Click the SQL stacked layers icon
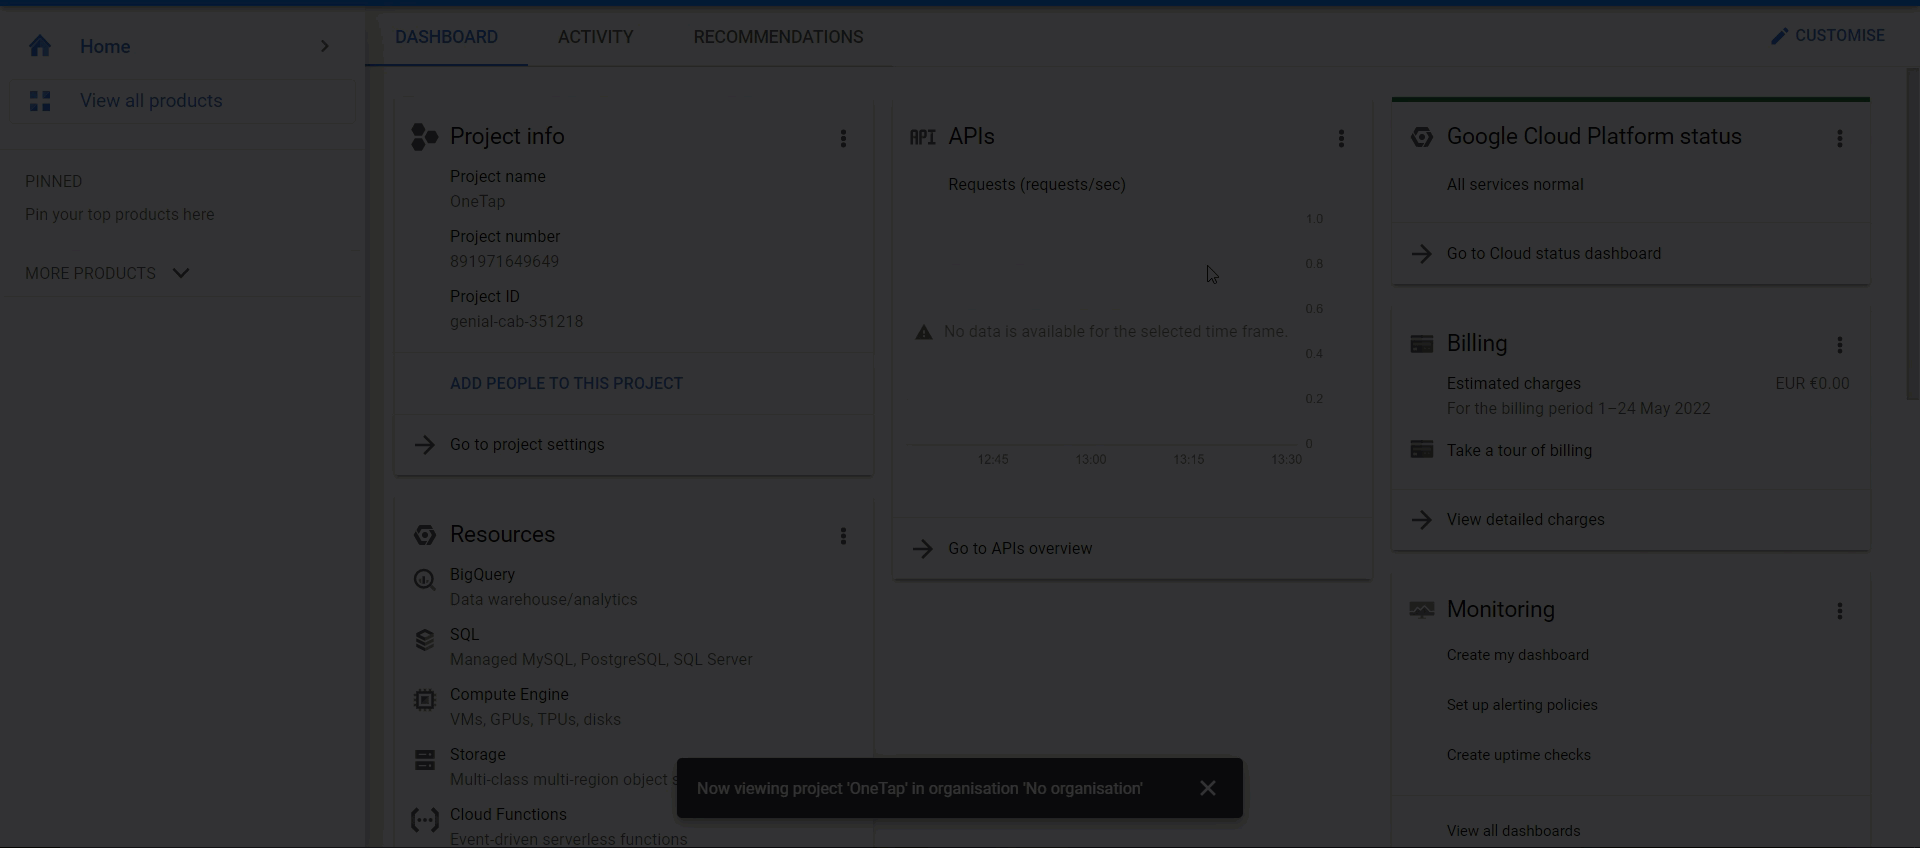 pyautogui.click(x=424, y=640)
